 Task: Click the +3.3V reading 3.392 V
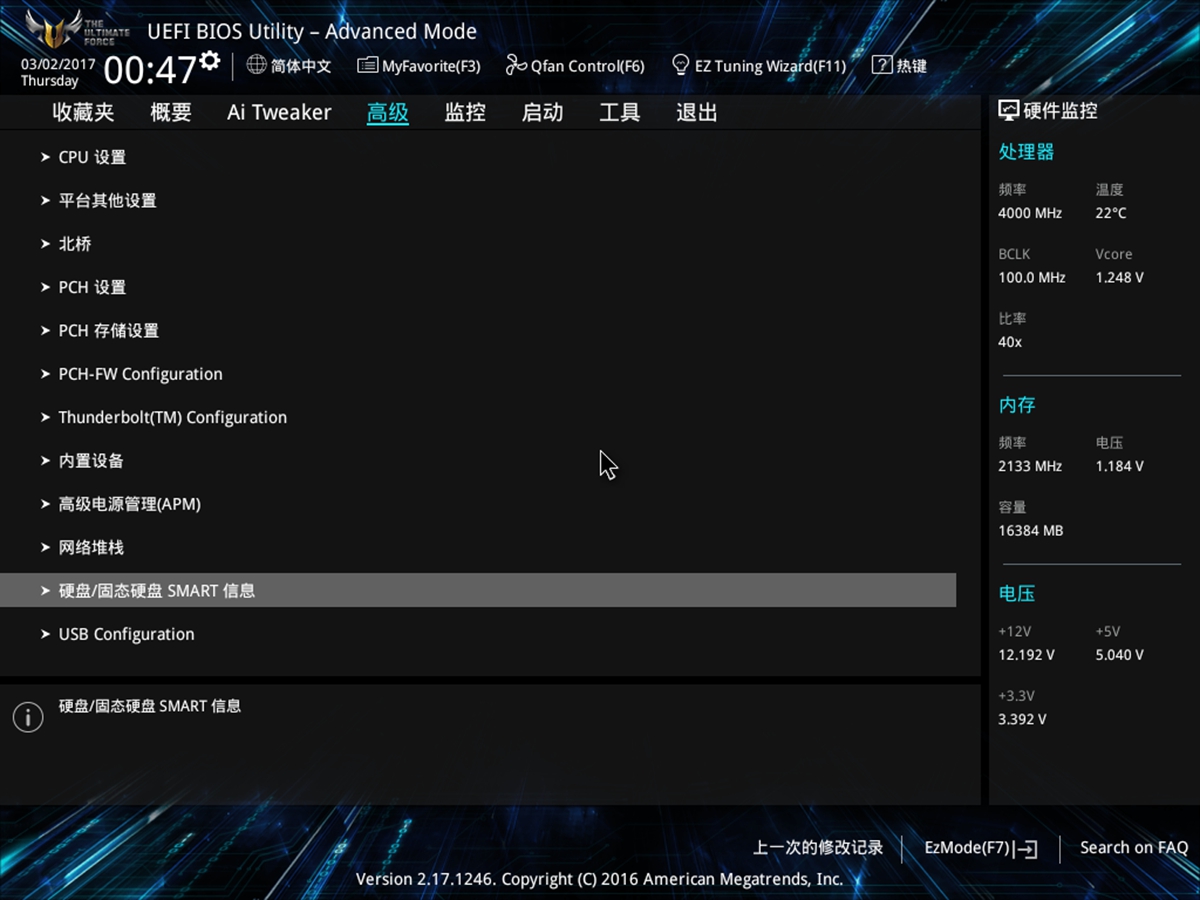point(1022,719)
